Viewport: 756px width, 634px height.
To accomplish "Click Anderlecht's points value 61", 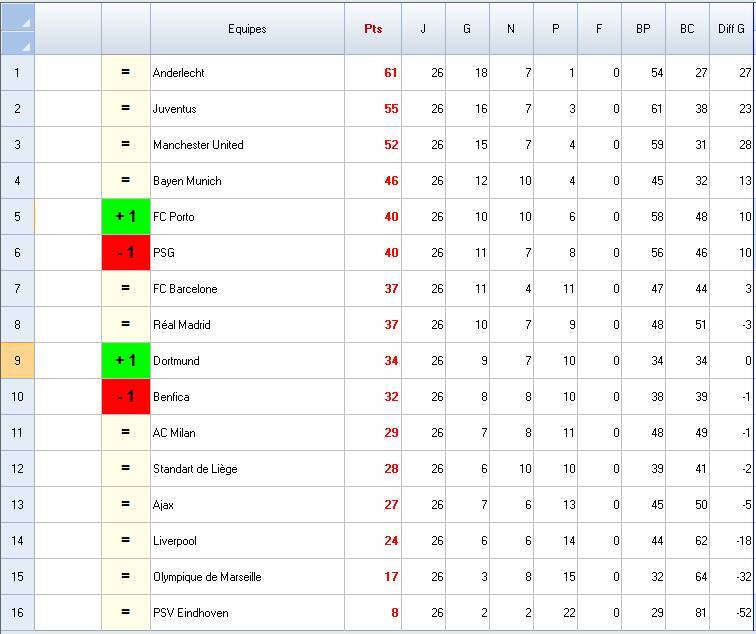I will click(x=390, y=73).
